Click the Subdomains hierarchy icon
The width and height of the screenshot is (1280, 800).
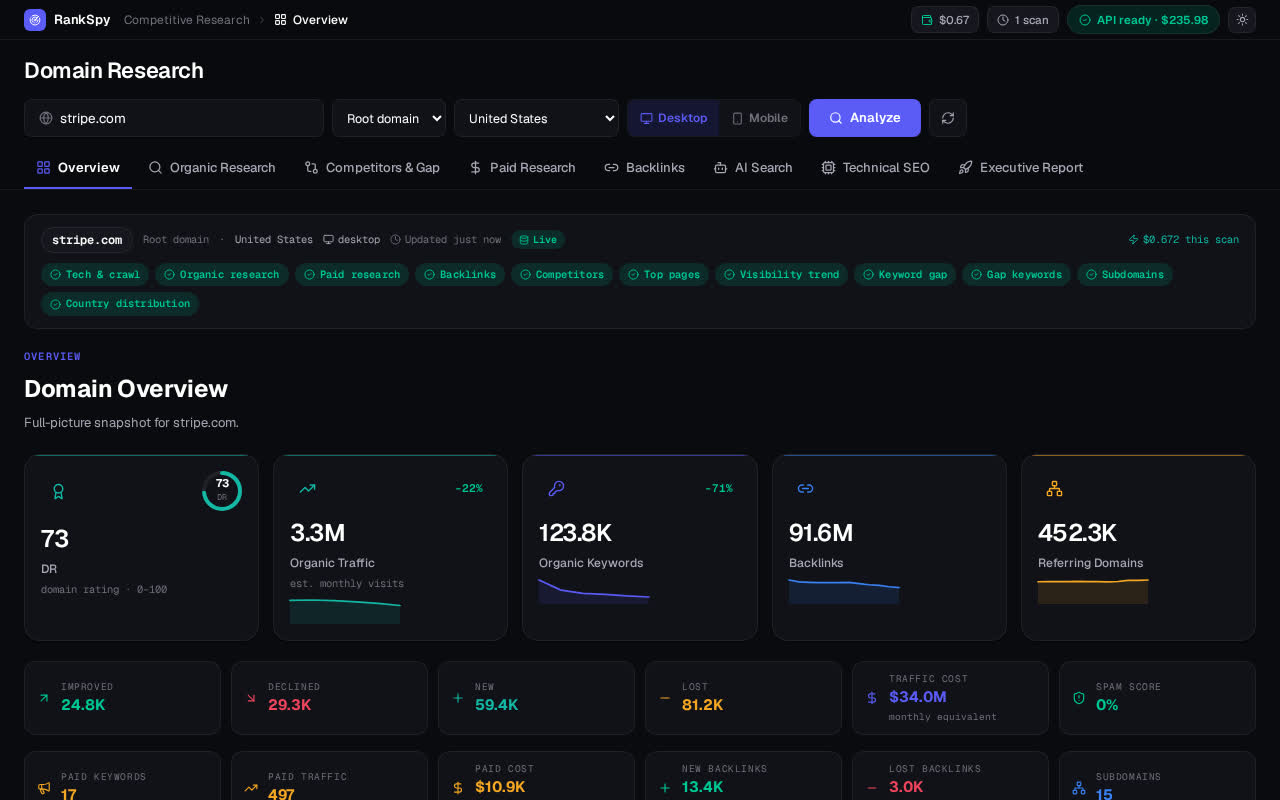1078,788
